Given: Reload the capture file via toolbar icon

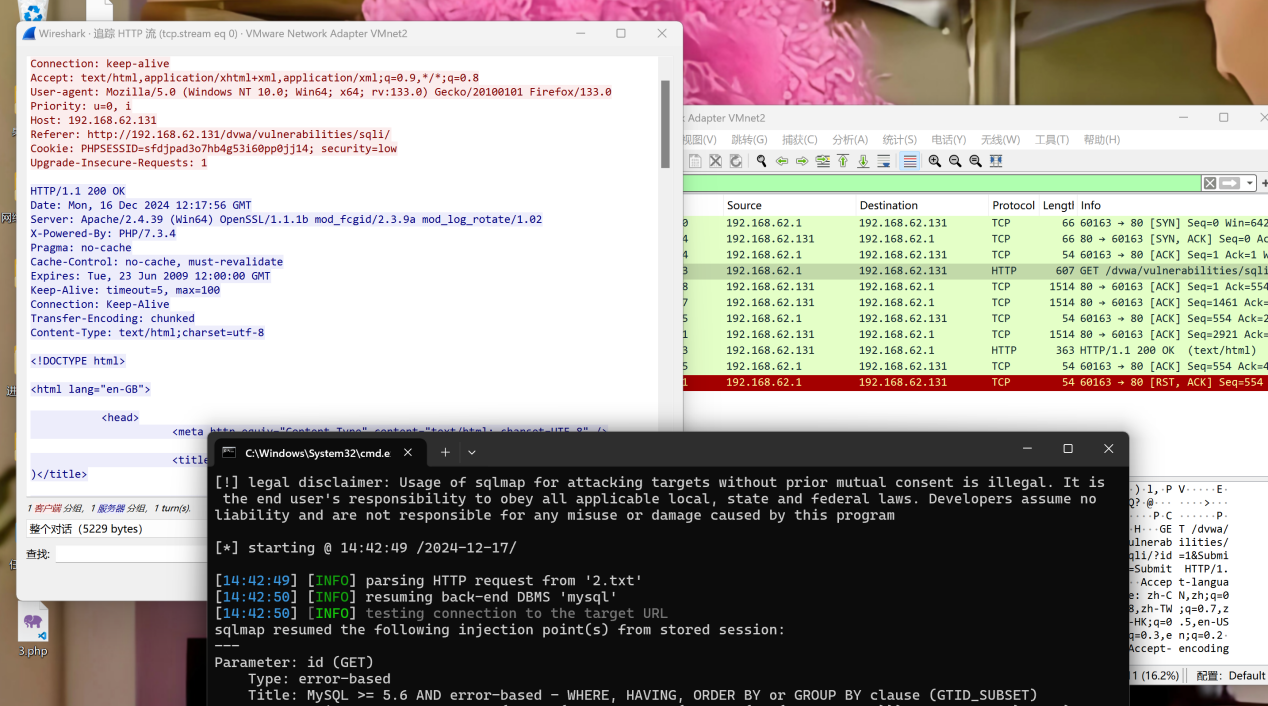Looking at the screenshot, I should click(x=736, y=161).
